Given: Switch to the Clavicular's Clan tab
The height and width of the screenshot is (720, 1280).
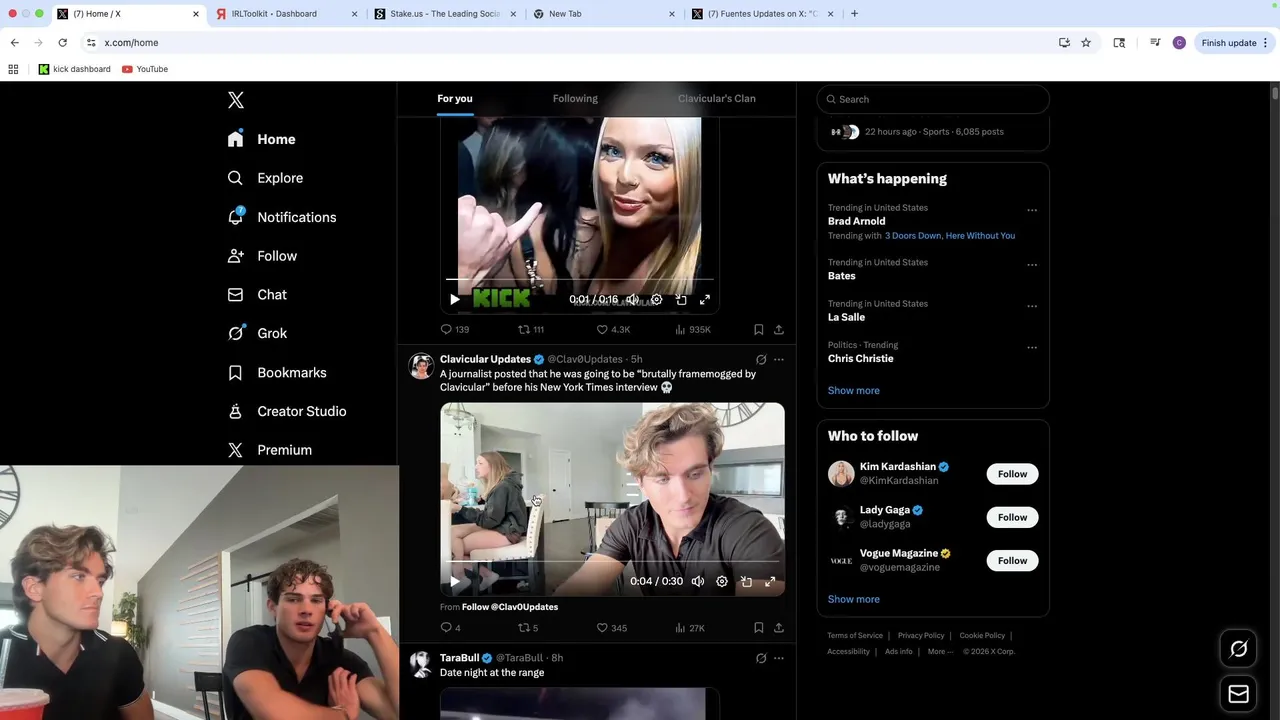Looking at the screenshot, I should [717, 98].
